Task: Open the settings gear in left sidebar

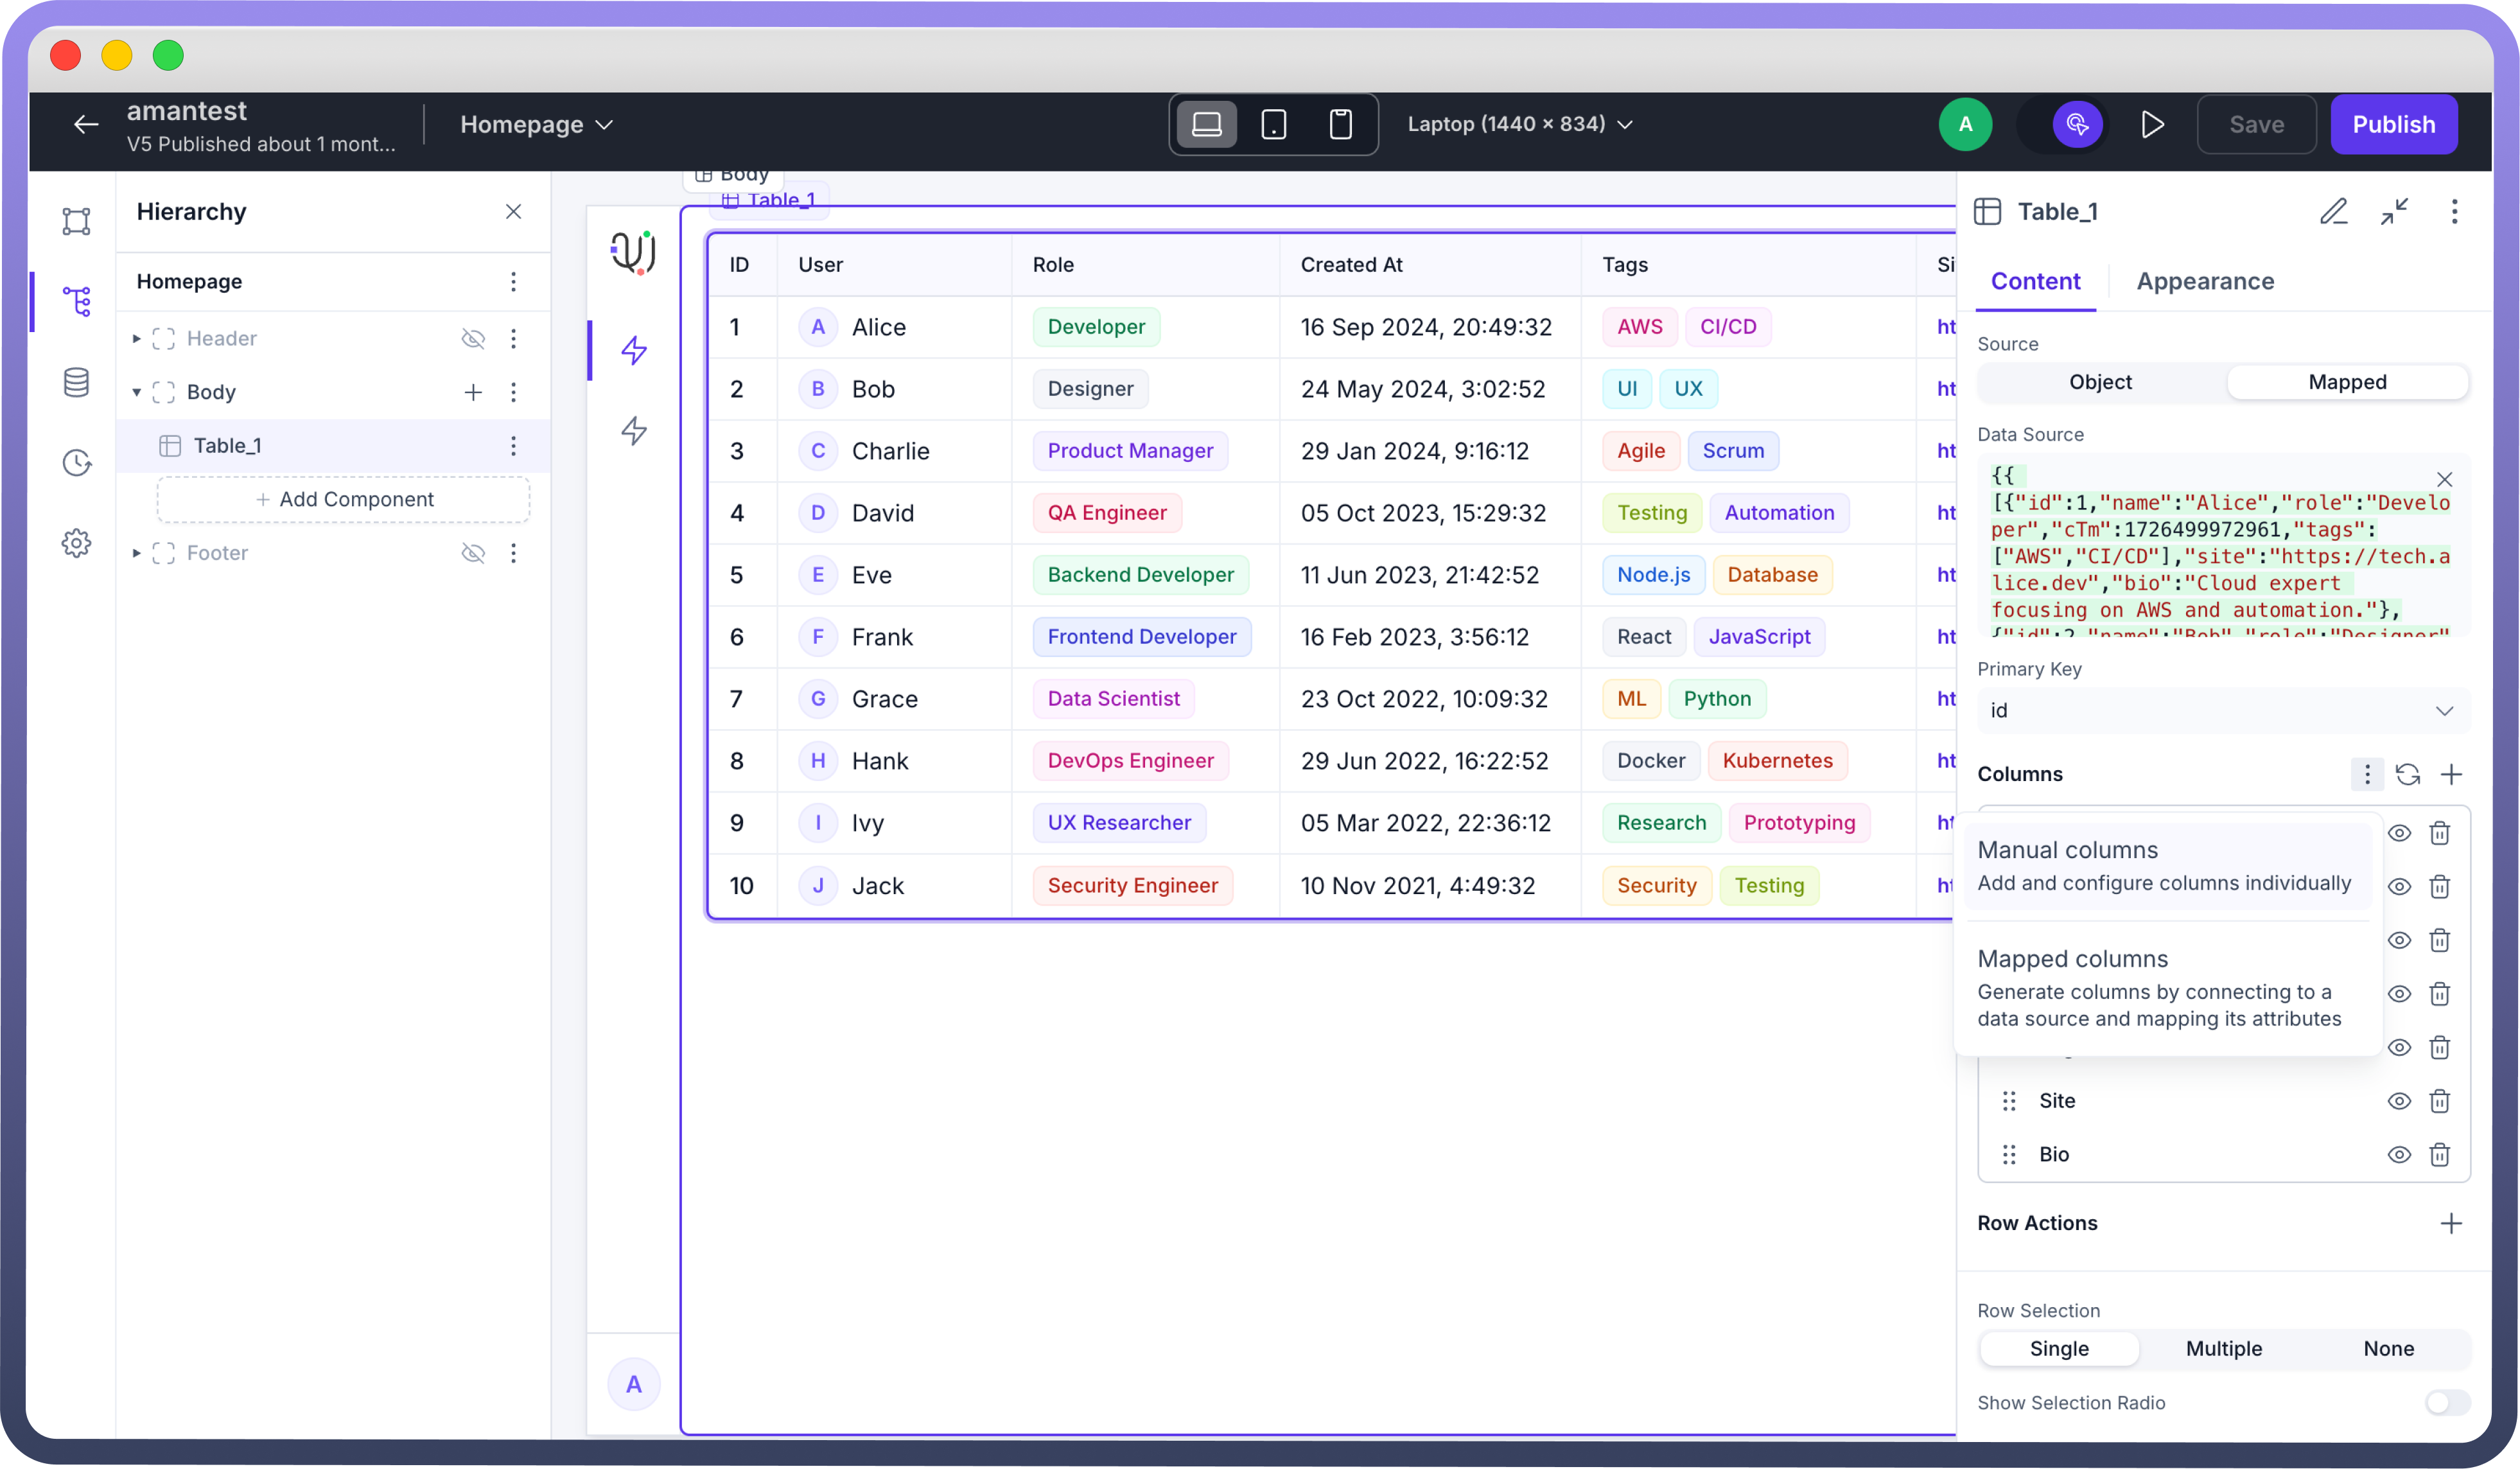Action: (x=76, y=543)
